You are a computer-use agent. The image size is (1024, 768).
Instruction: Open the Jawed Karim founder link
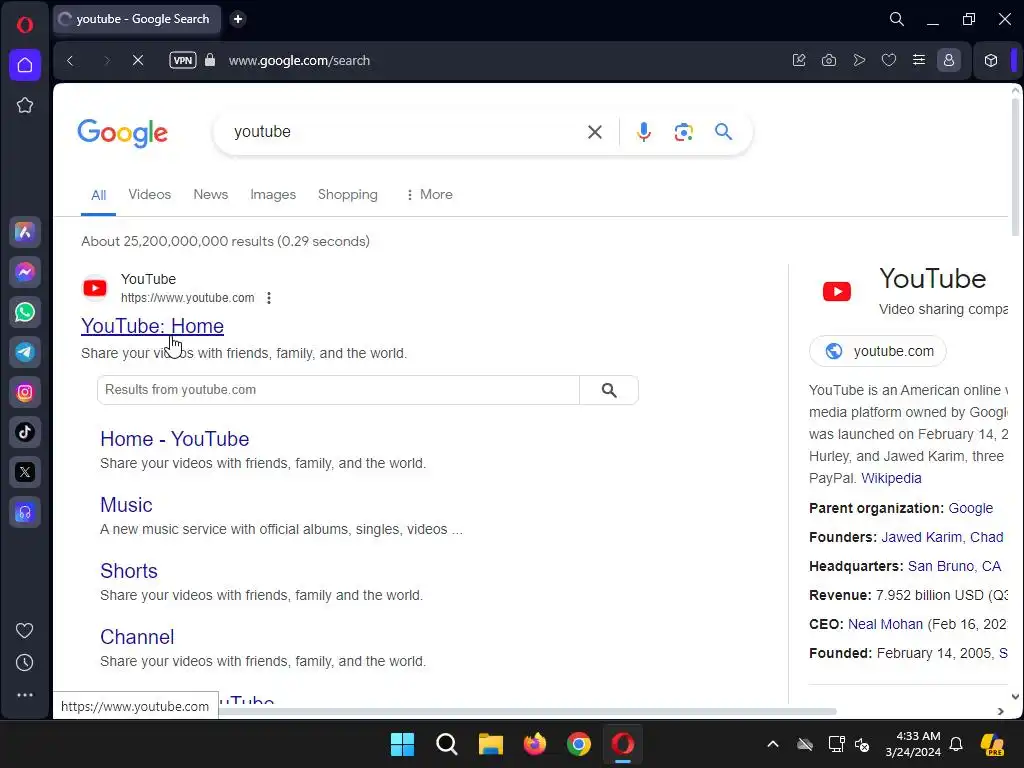point(921,537)
